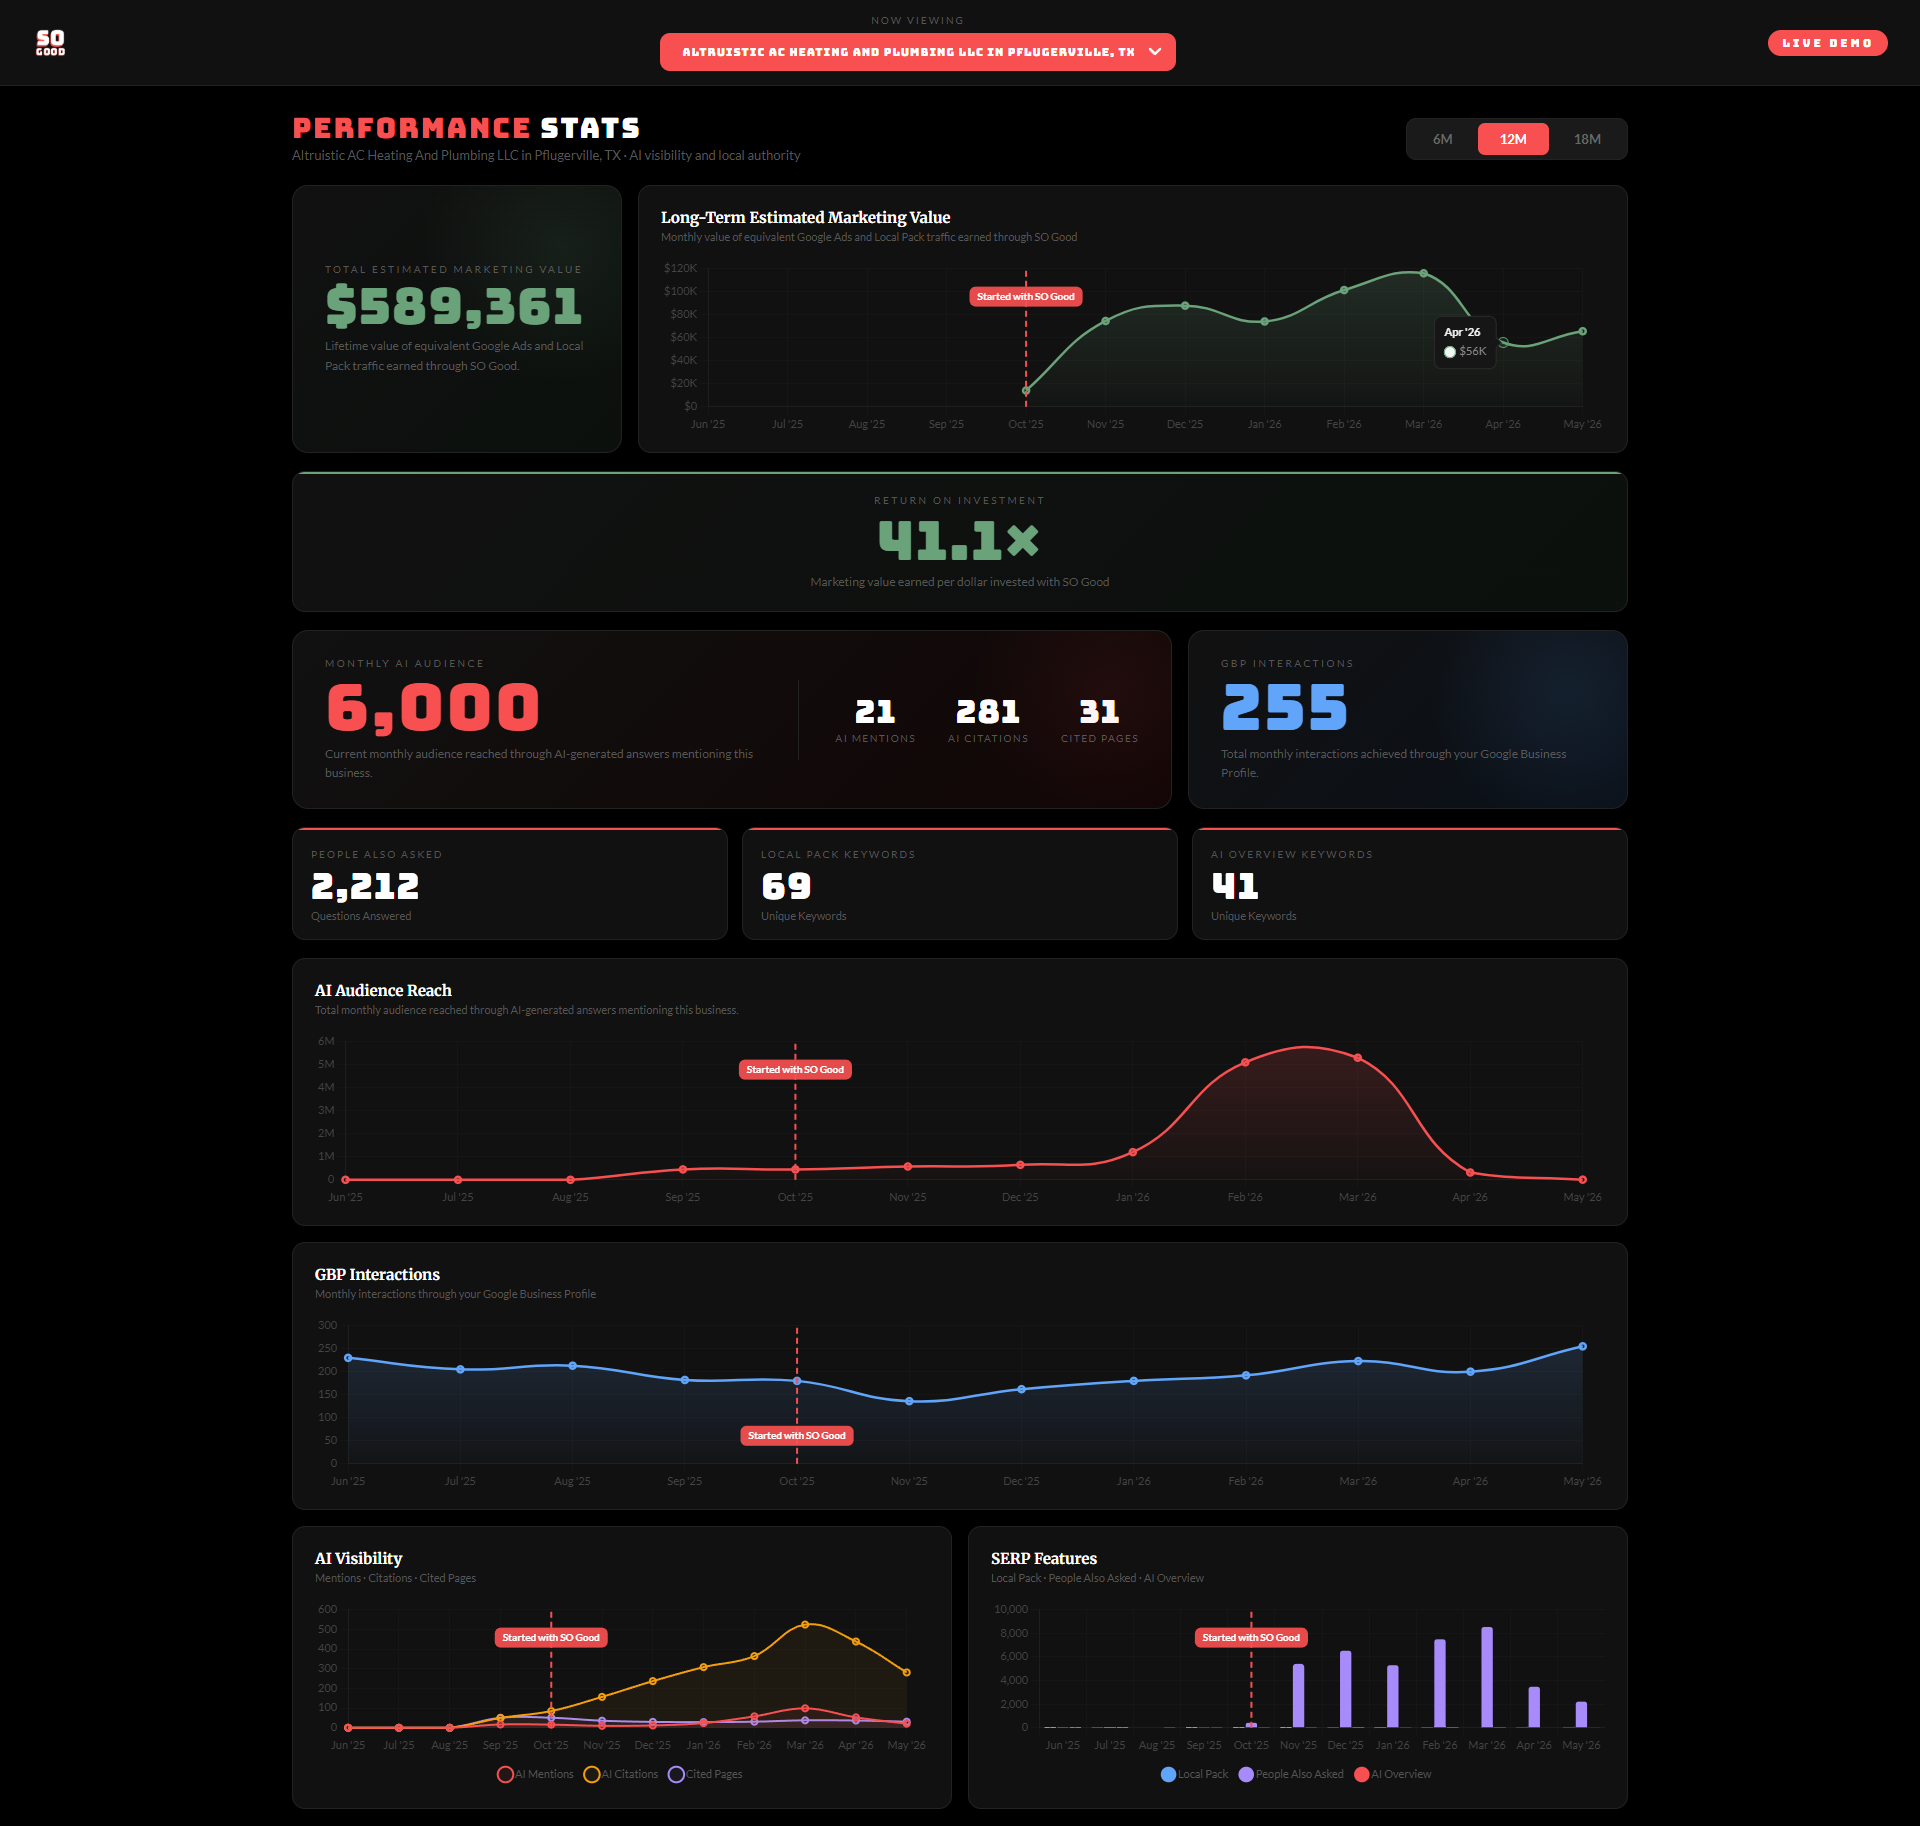Toggle AI Overview legend item
1920x1826 pixels.
(x=1393, y=1774)
